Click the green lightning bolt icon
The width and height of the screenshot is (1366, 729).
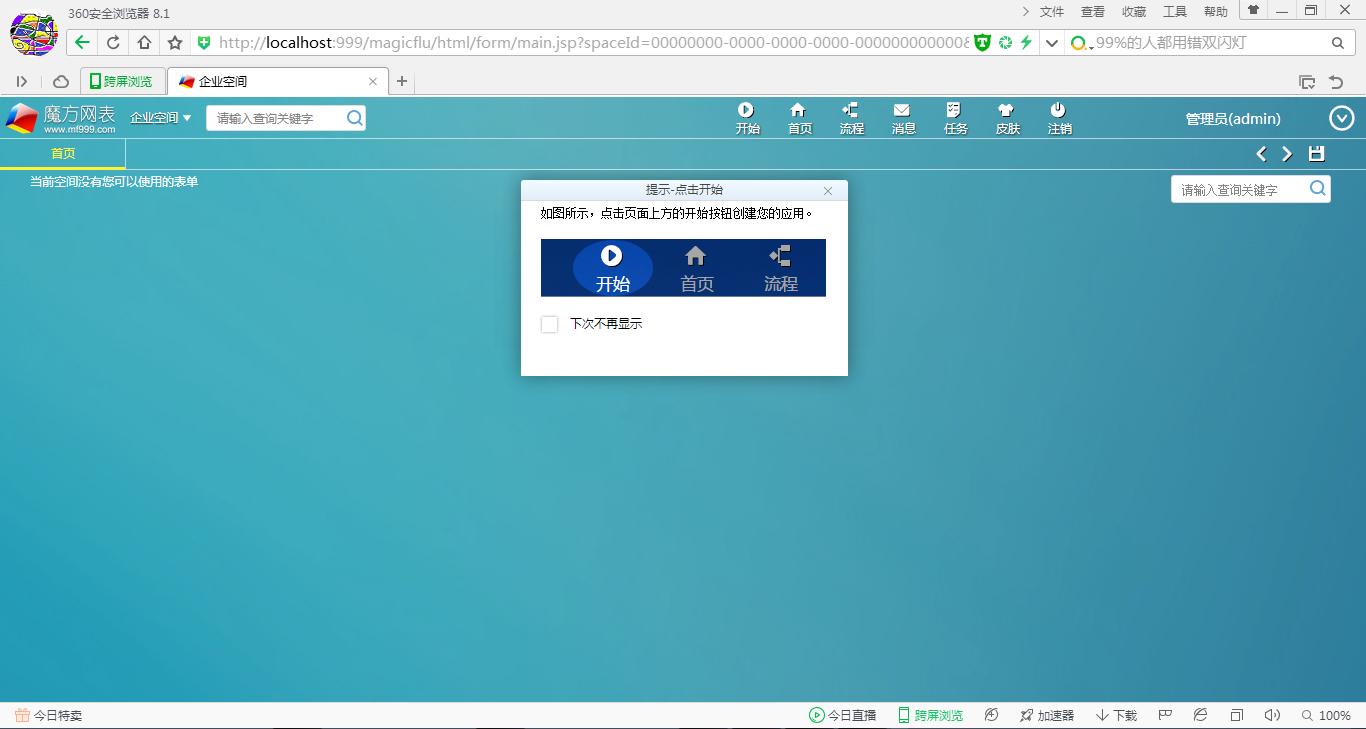pyautogui.click(x=1026, y=43)
